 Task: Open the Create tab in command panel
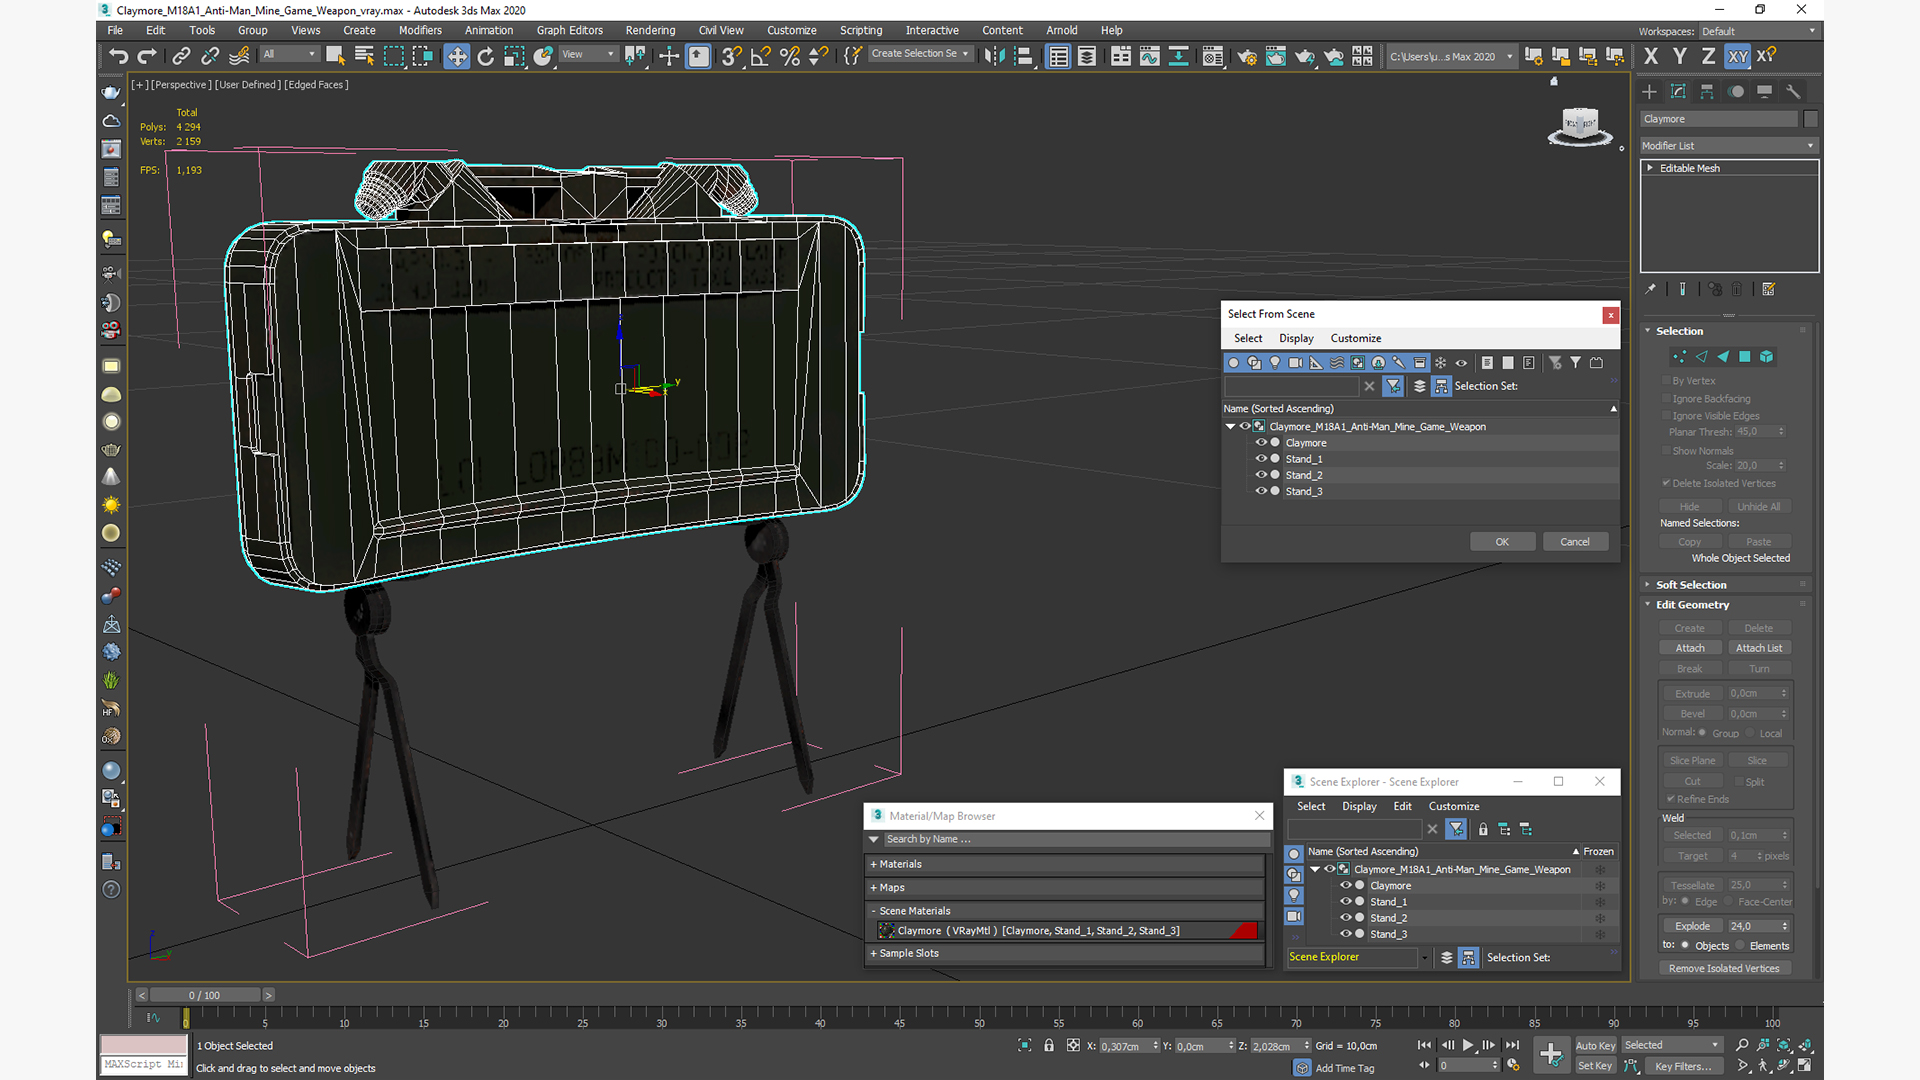1650,92
